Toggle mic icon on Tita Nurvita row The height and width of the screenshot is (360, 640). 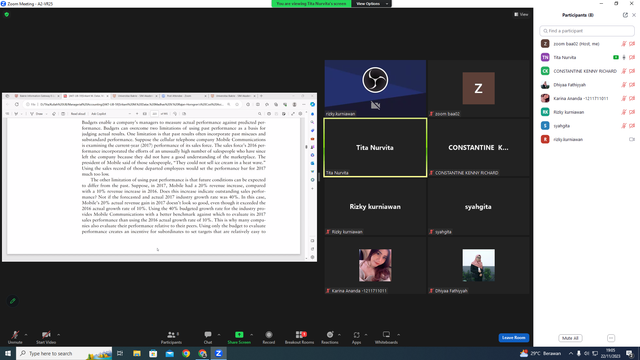click(624, 58)
